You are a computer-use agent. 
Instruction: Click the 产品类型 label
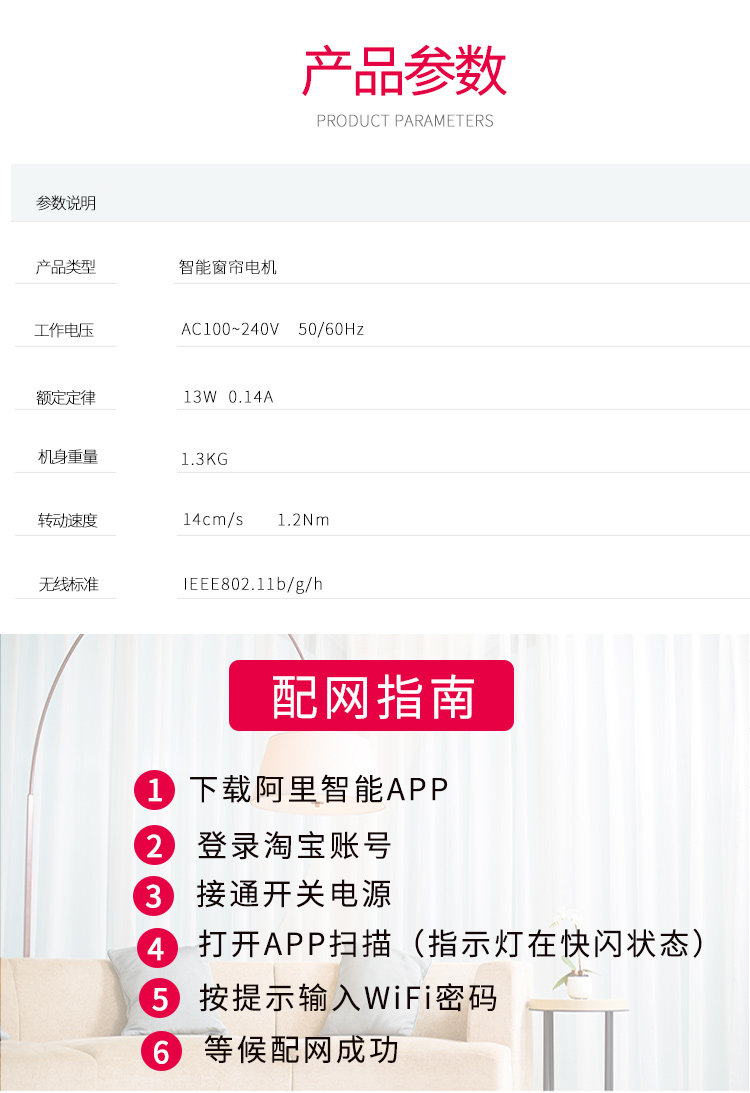[66, 267]
